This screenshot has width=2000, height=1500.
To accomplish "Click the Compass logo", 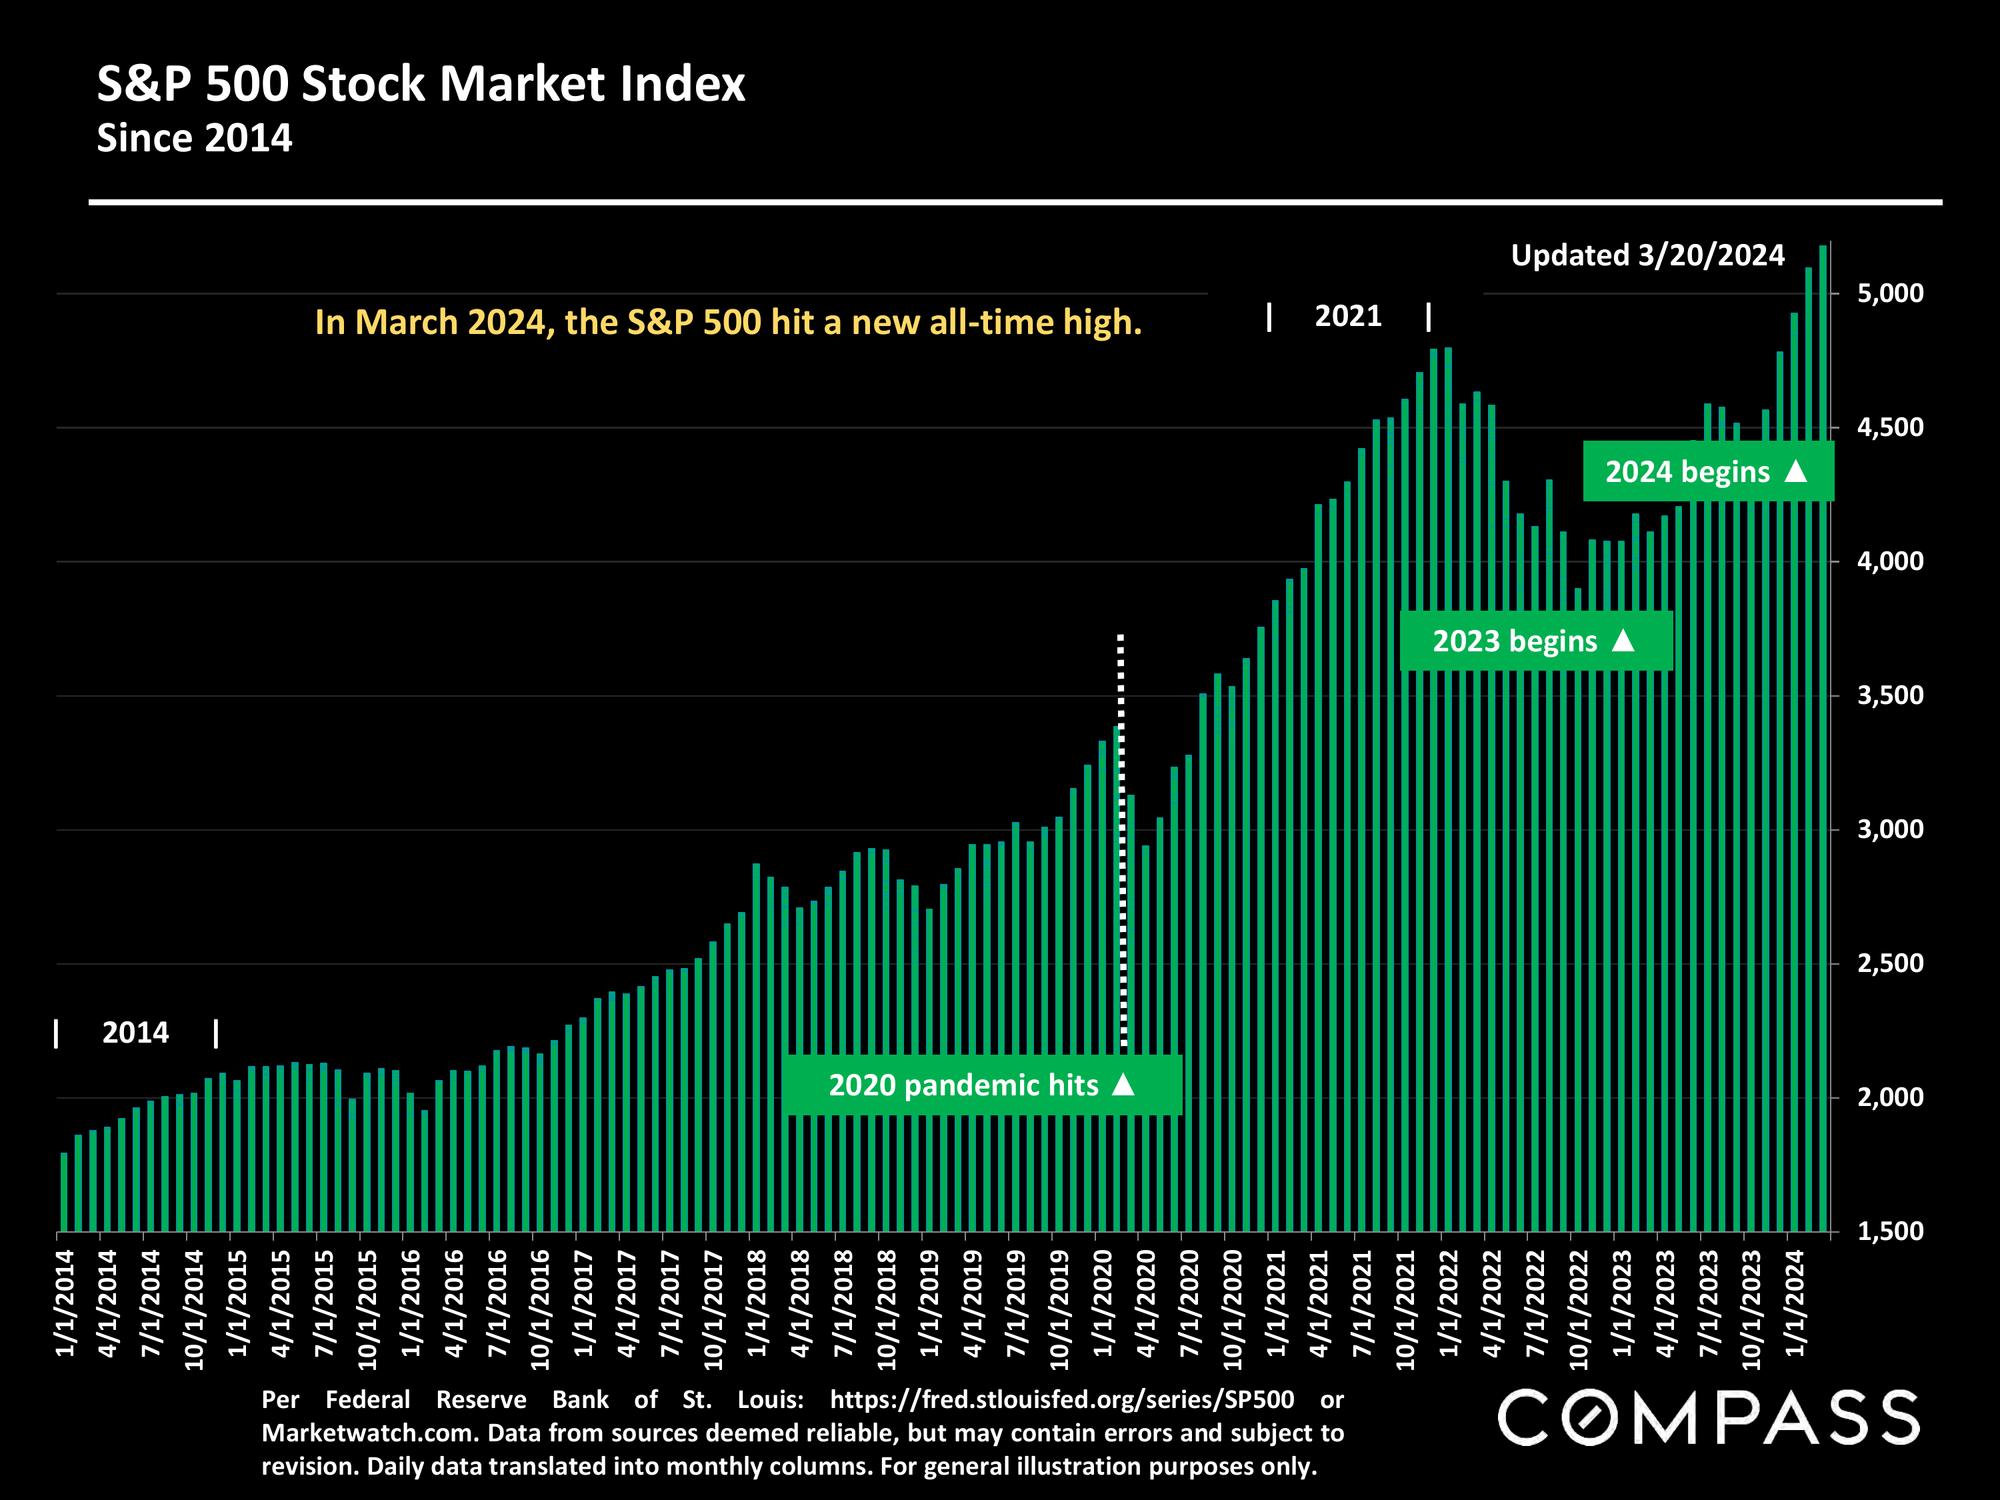I will pos(1709,1416).
